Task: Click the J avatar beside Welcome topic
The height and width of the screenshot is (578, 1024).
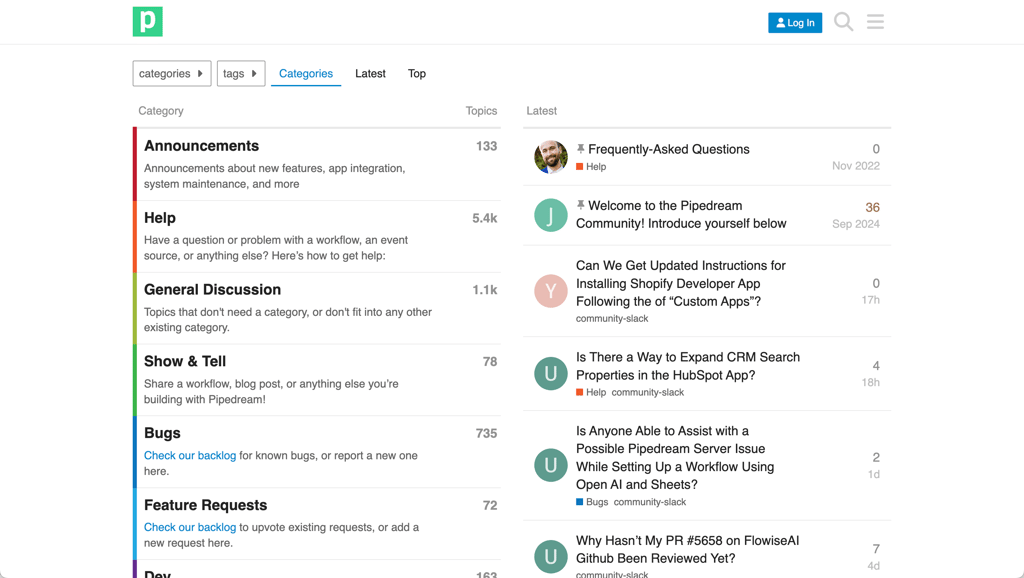Action: tap(551, 215)
